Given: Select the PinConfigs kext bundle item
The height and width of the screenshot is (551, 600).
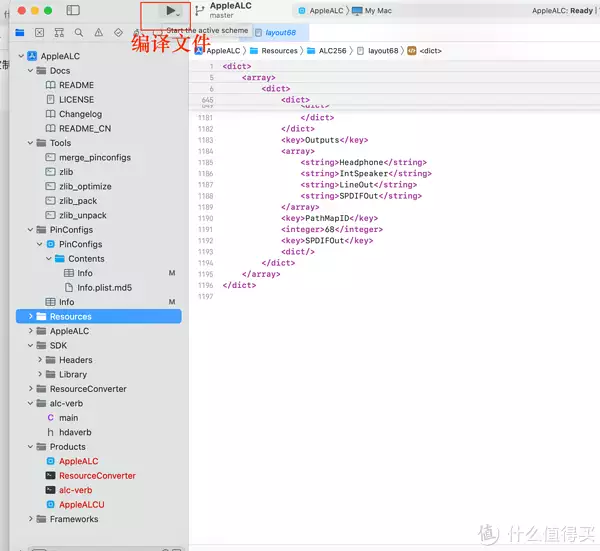Looking at the screenshot, I should click(80, 244).
